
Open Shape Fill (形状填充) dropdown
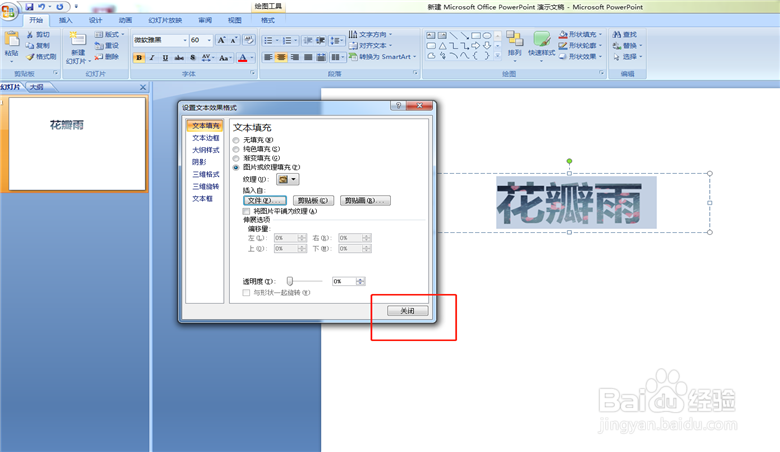(580, 34)
